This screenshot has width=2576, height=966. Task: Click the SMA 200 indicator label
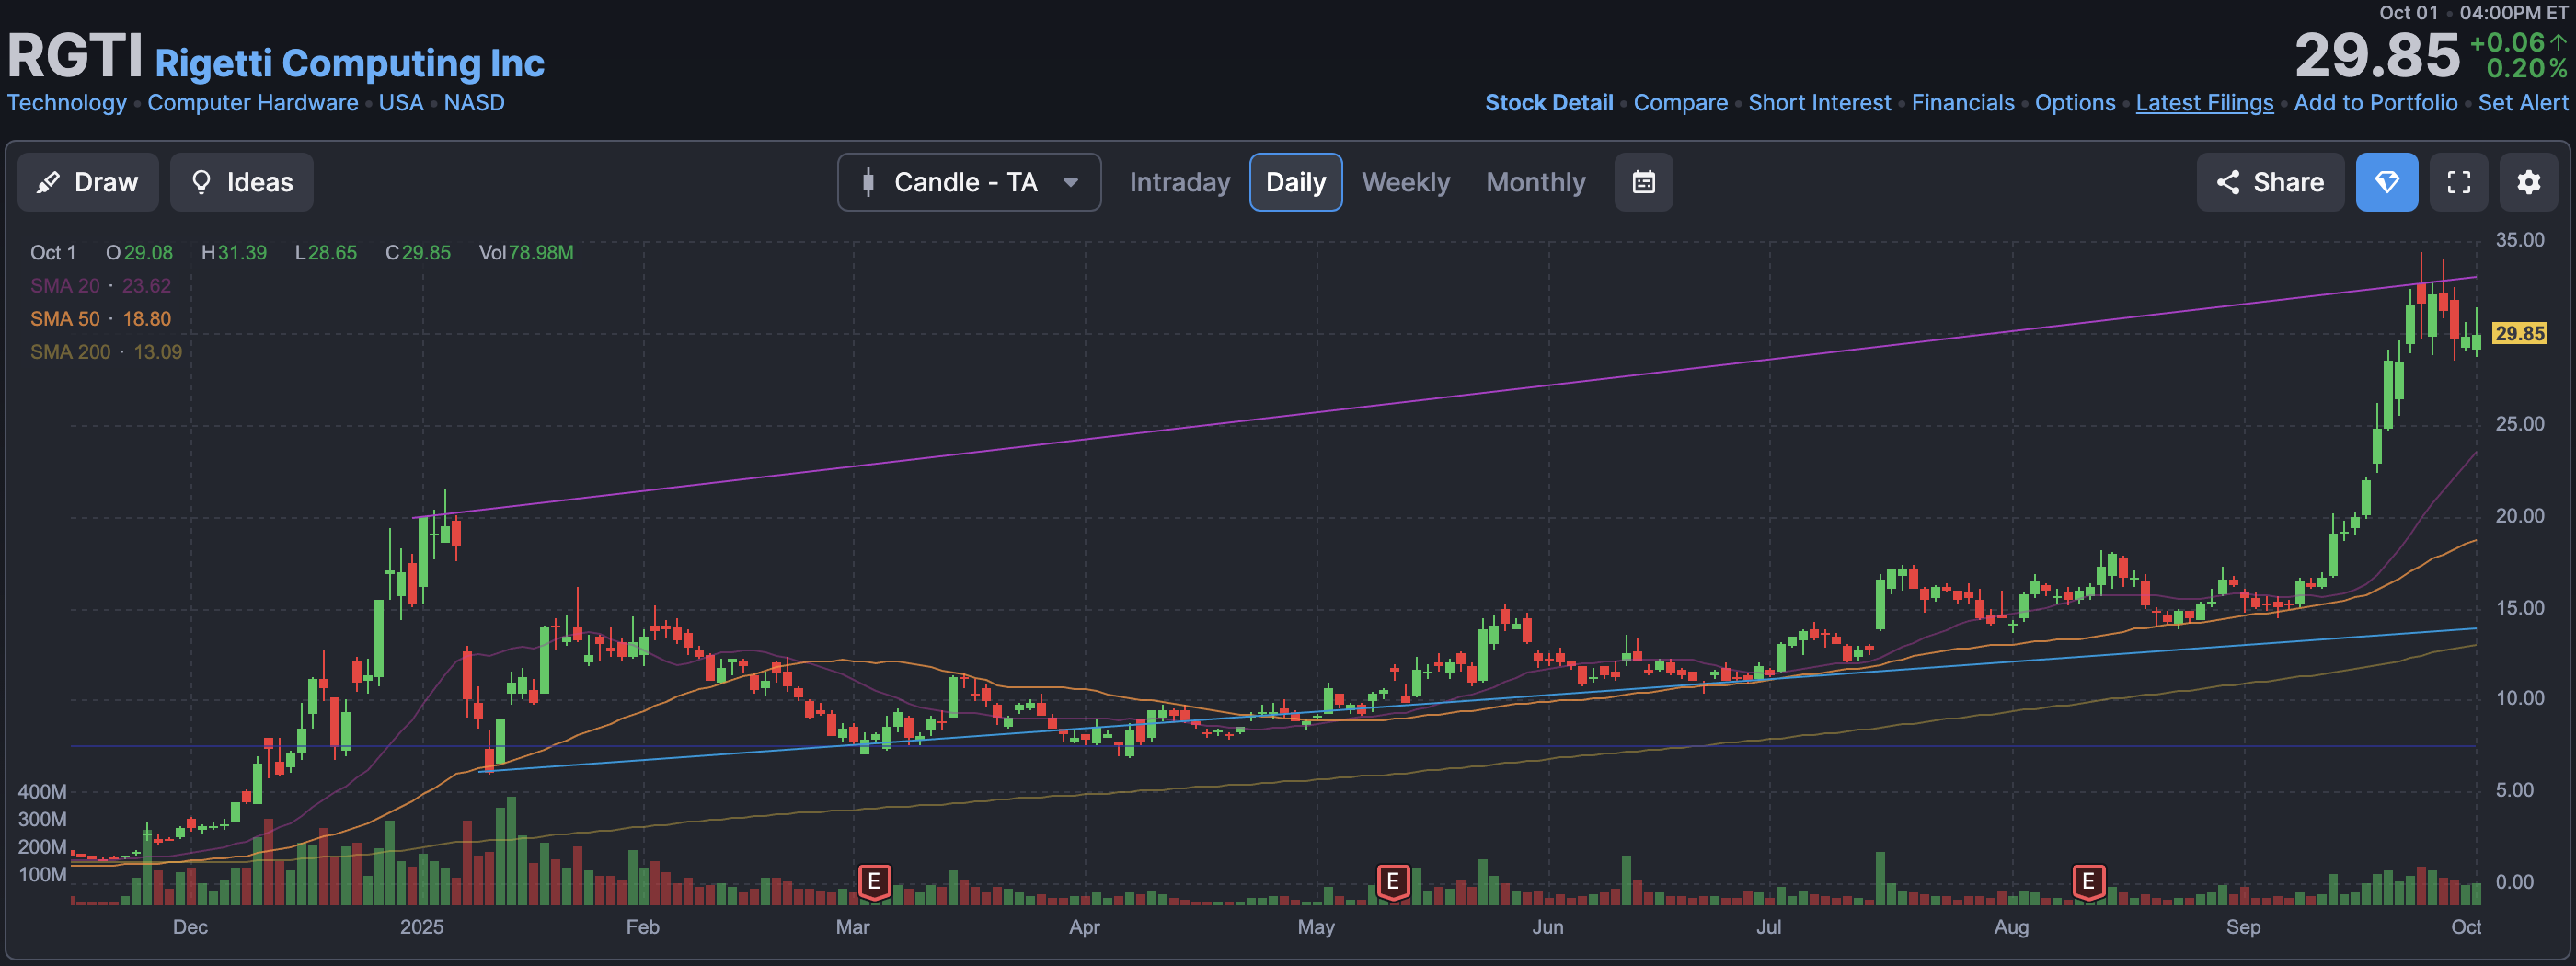(70, 352)
